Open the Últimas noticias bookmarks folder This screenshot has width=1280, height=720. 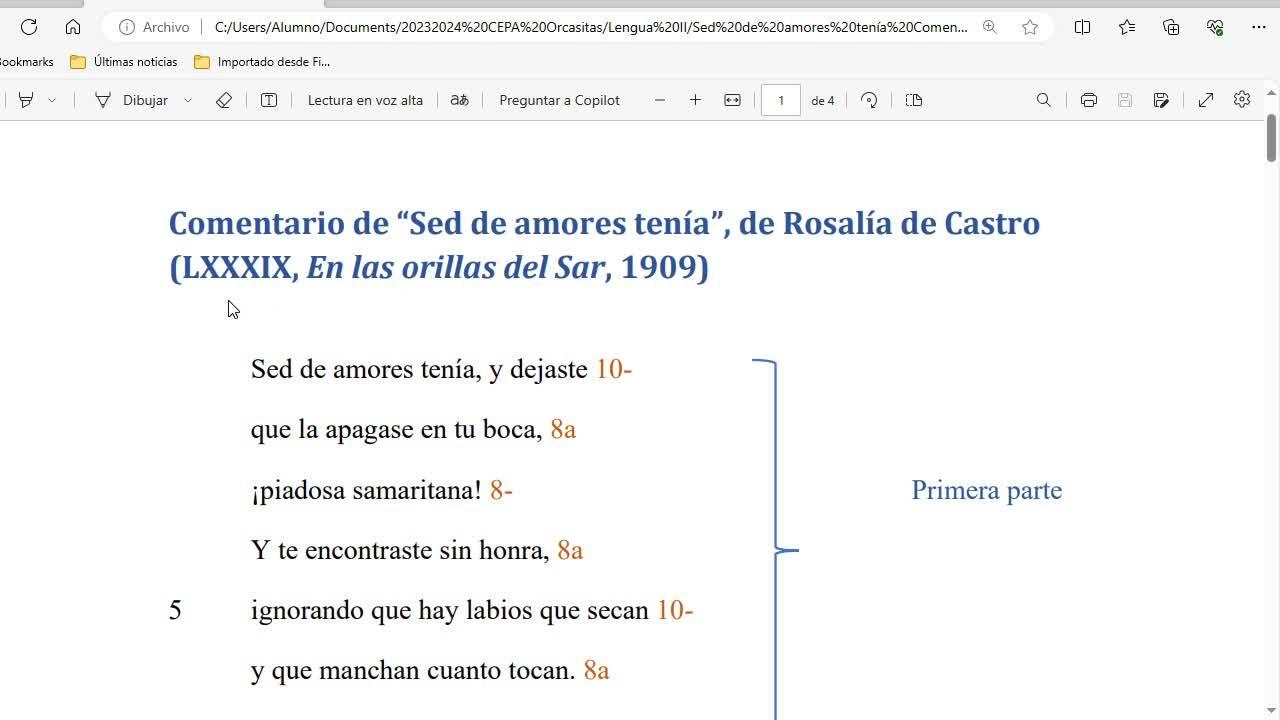(124, 62)
